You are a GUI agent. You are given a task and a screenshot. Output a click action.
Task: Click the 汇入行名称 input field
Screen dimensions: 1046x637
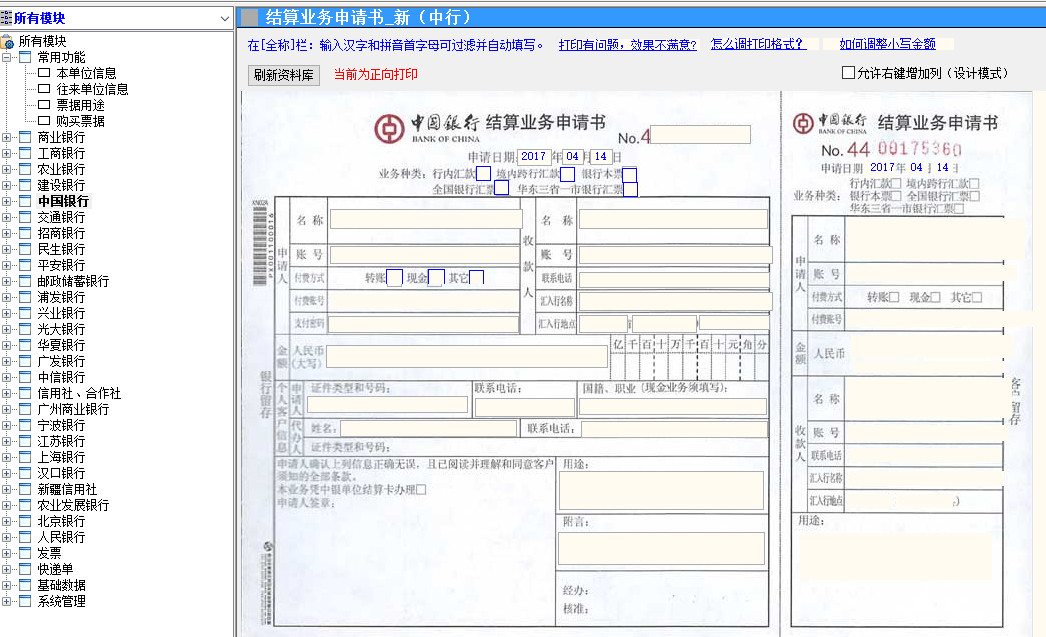pos(675,301)
